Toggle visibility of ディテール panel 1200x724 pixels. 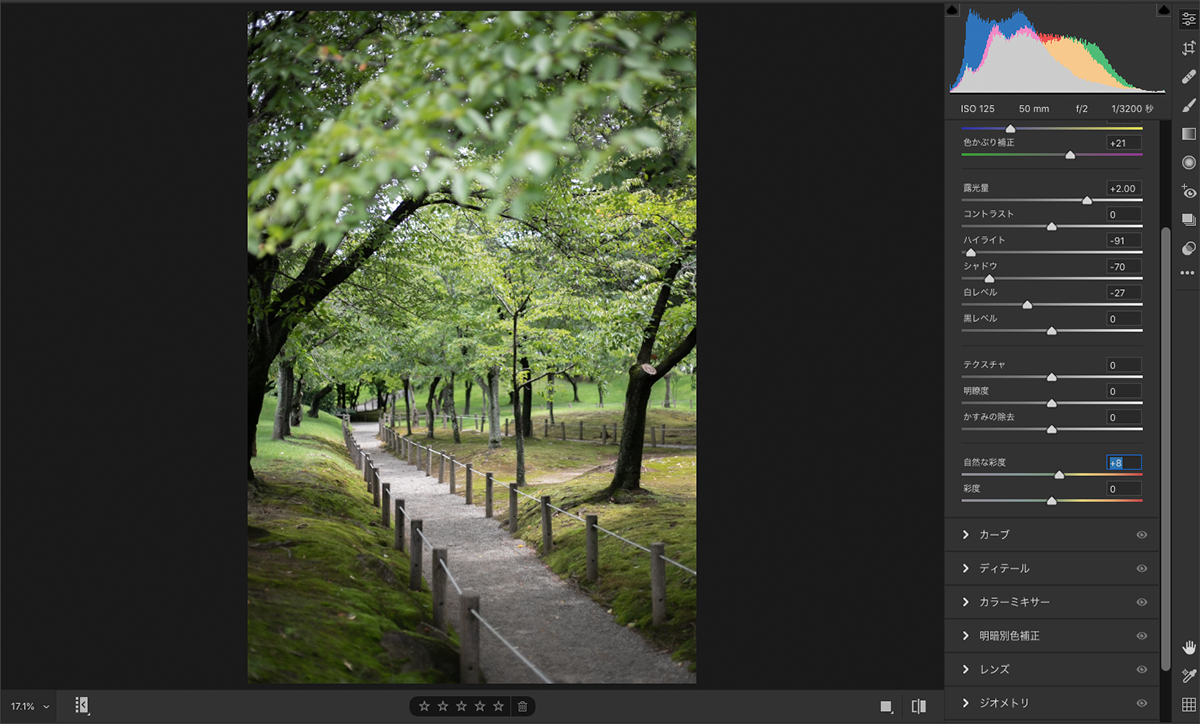(x=1141, y=569)
